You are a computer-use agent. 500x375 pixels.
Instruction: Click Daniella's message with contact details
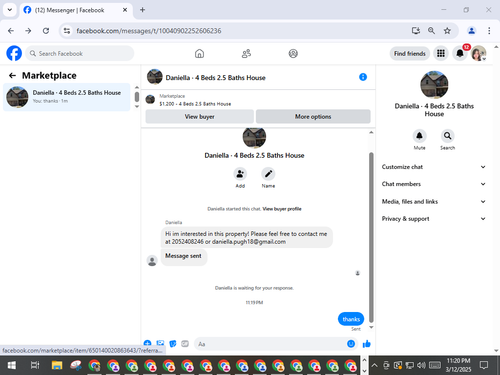point(246,238)
